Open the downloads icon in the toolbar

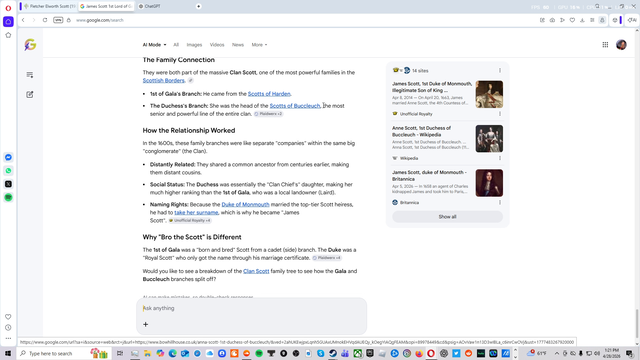[x=582, y=20]
